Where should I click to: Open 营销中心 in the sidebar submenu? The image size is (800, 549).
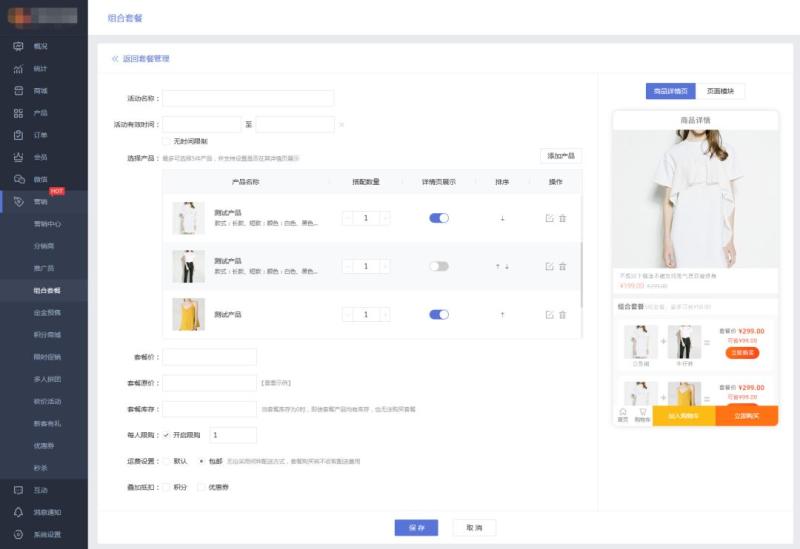tap(47, 224)
